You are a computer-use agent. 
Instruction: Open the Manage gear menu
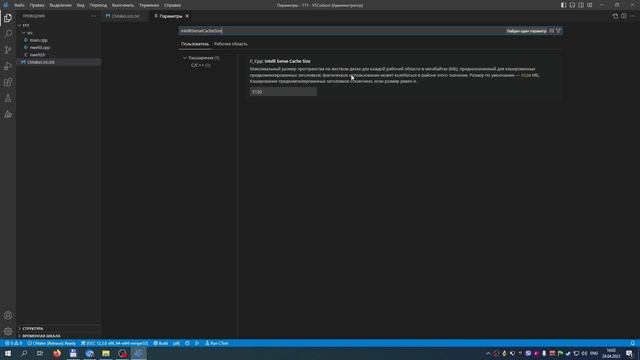8,331
